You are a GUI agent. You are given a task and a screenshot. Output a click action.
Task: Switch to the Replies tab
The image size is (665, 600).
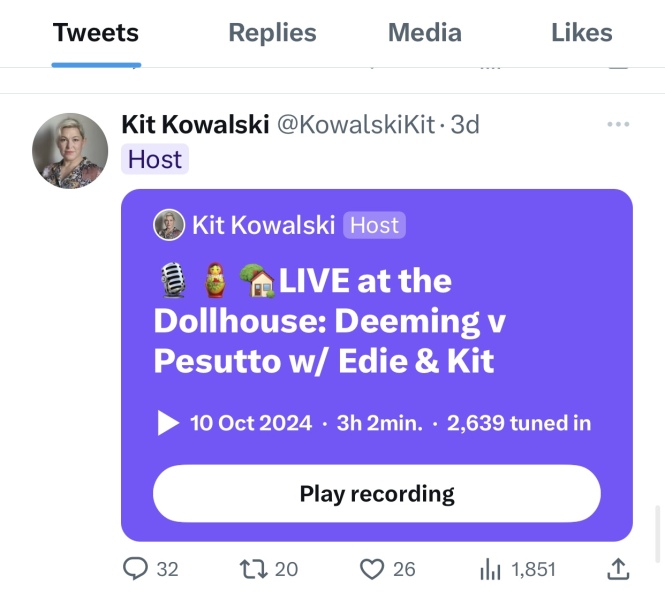272,33
